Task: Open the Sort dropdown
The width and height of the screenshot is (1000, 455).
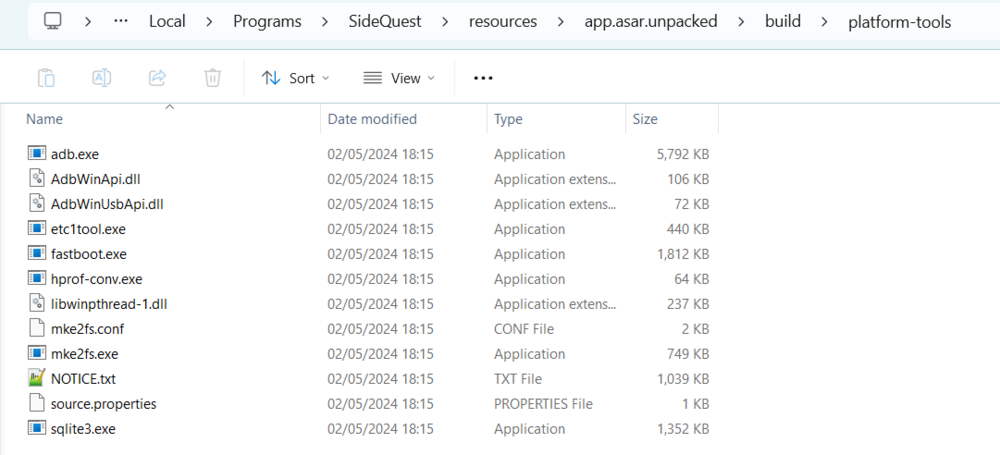Action: coord(295,78)
